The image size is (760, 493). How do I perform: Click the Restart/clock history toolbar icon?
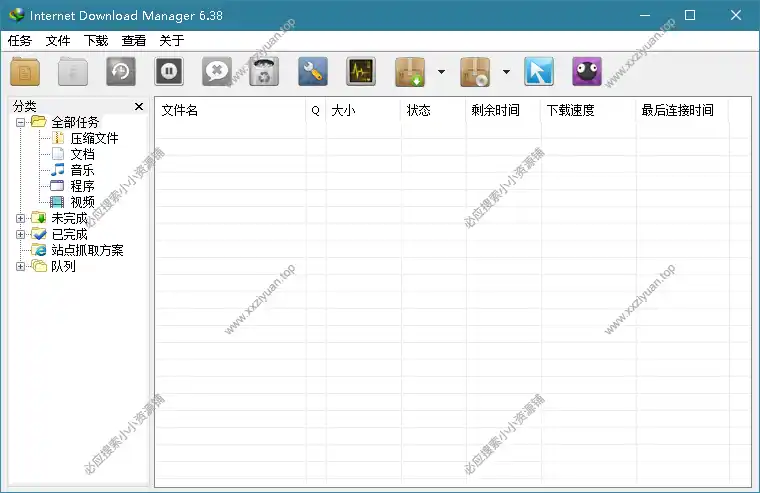pyautogui.click(x=121, y=72)
